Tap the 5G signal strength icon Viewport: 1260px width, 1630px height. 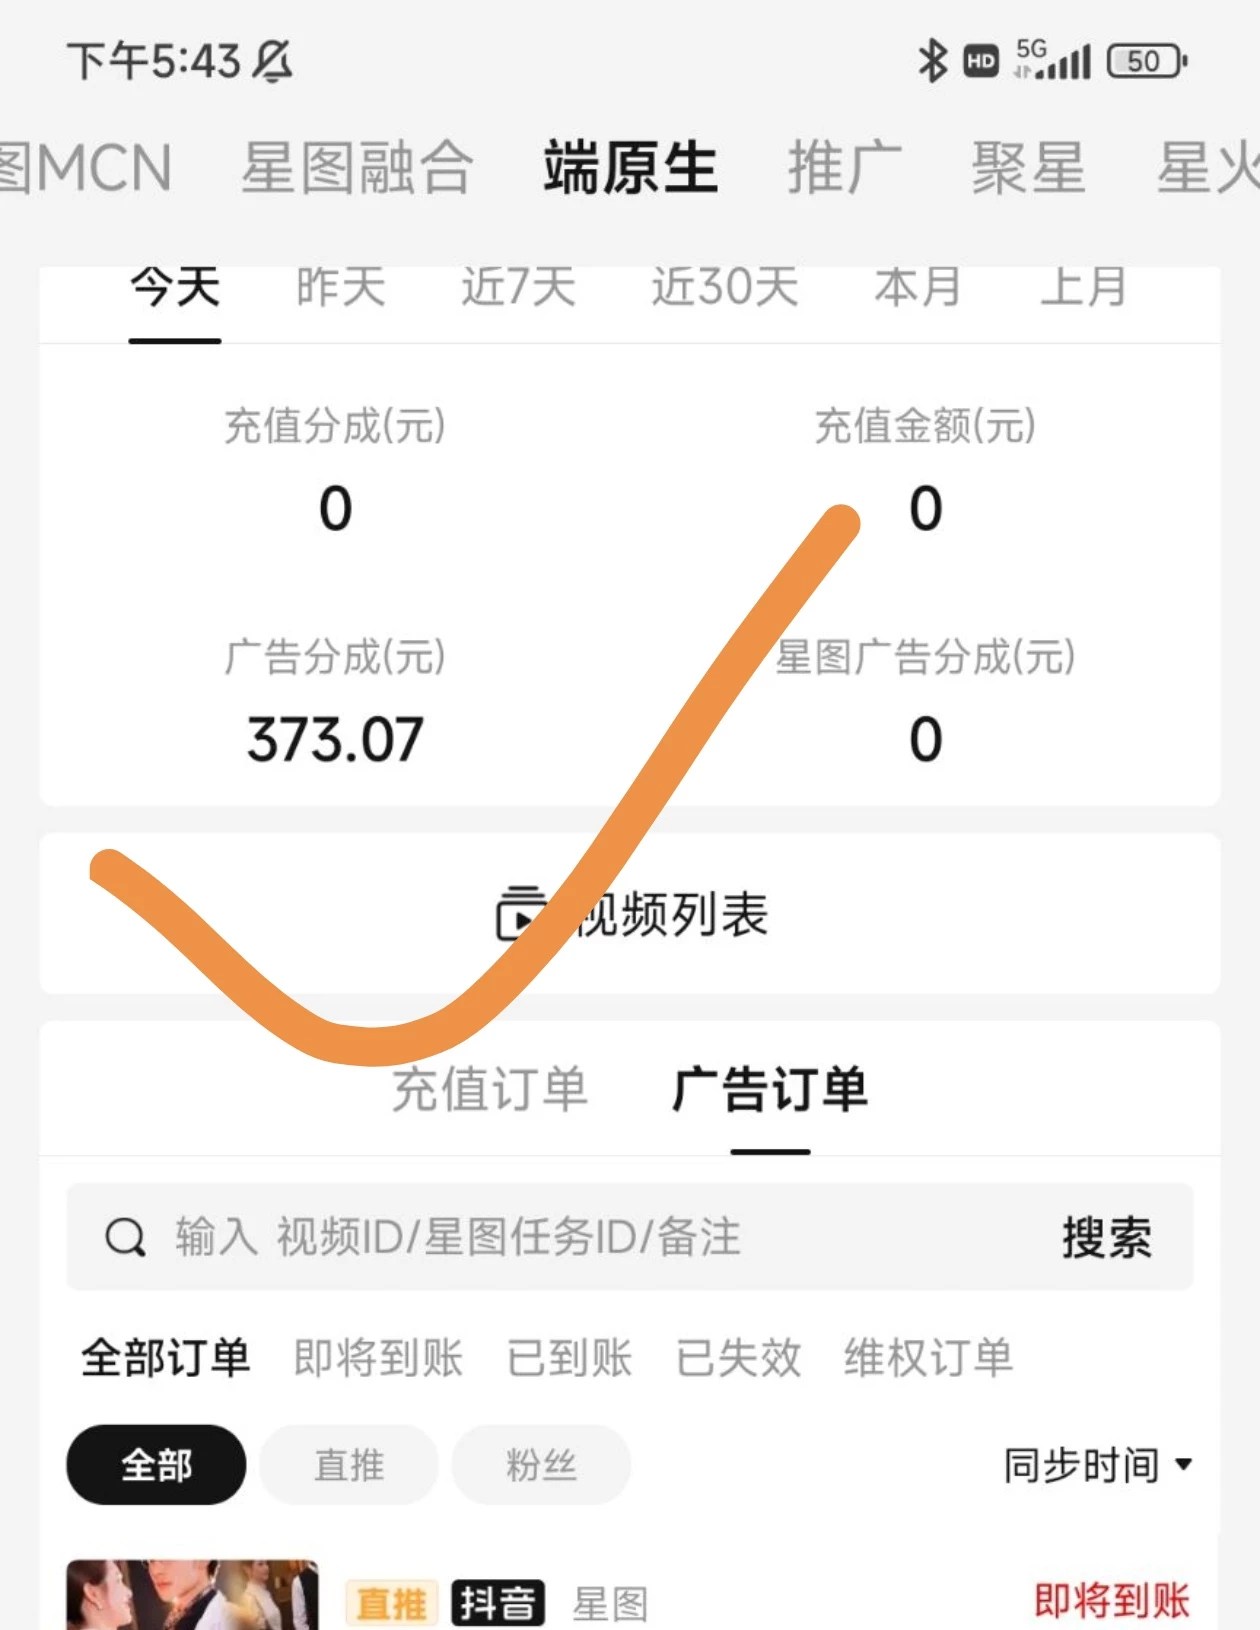pos(1052,61)
